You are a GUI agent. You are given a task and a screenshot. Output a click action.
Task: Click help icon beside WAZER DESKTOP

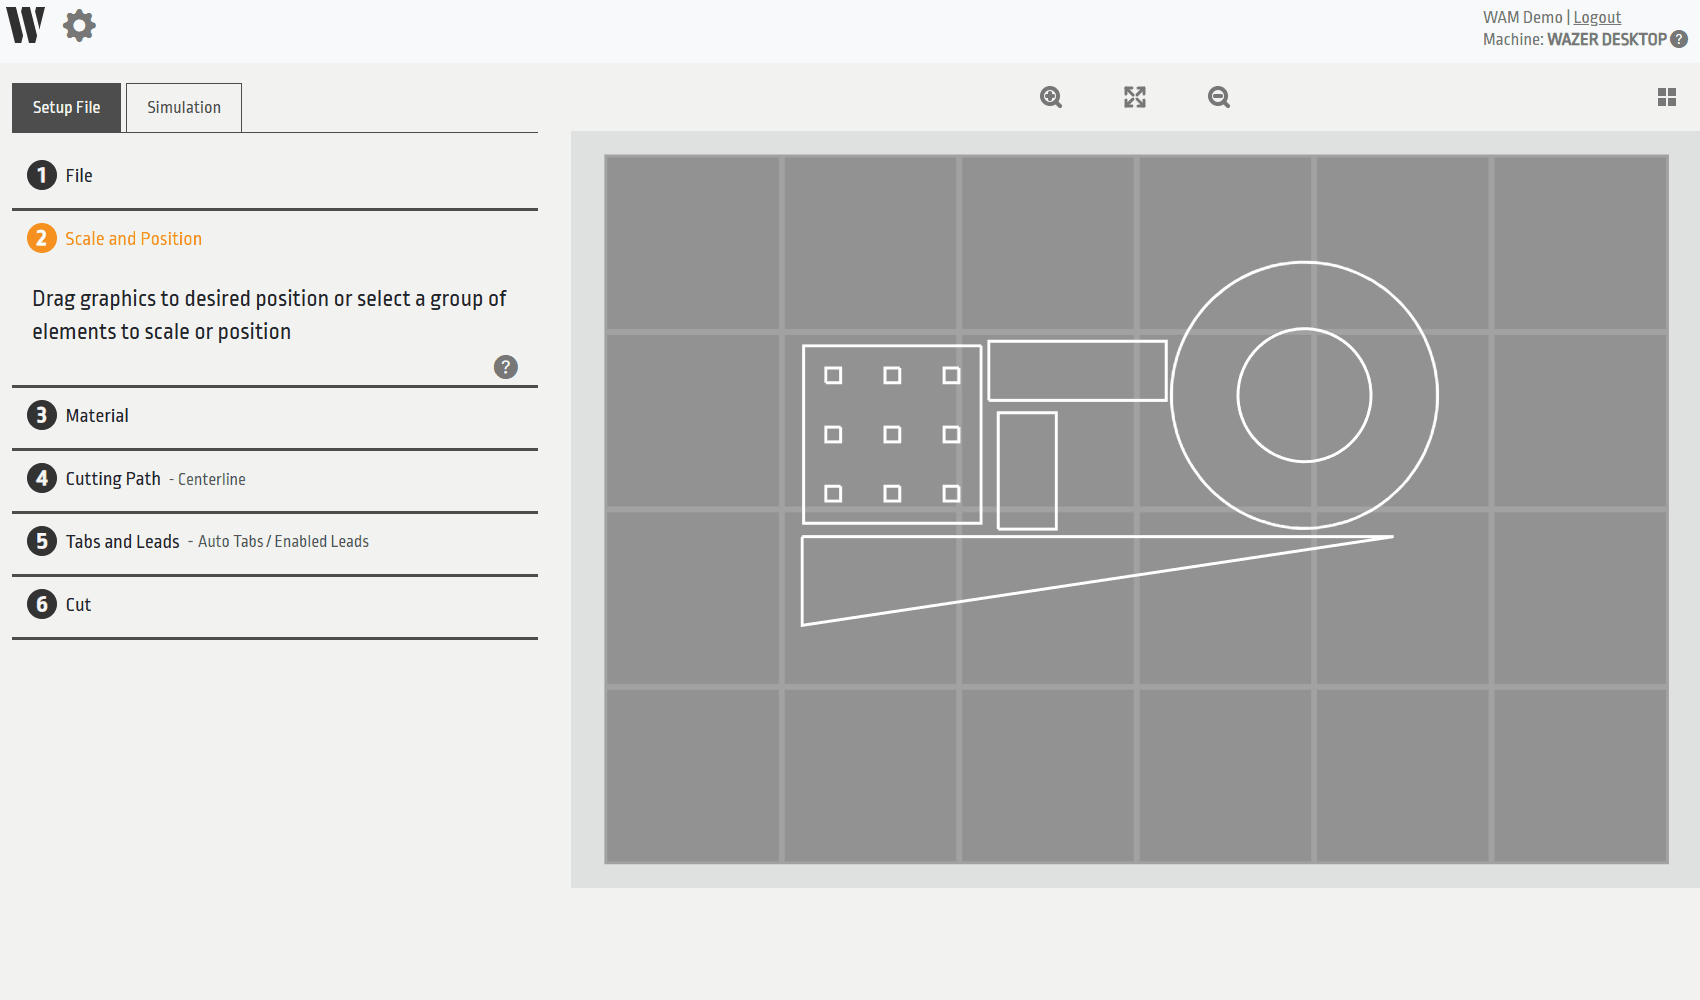tap(1679, 39)
